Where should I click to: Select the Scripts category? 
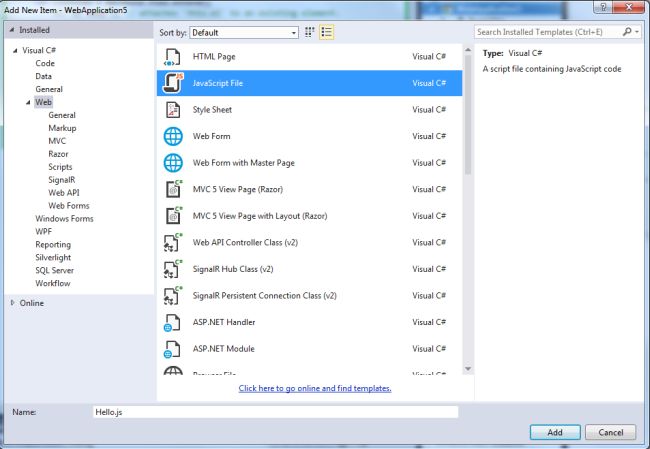[60, 167]
